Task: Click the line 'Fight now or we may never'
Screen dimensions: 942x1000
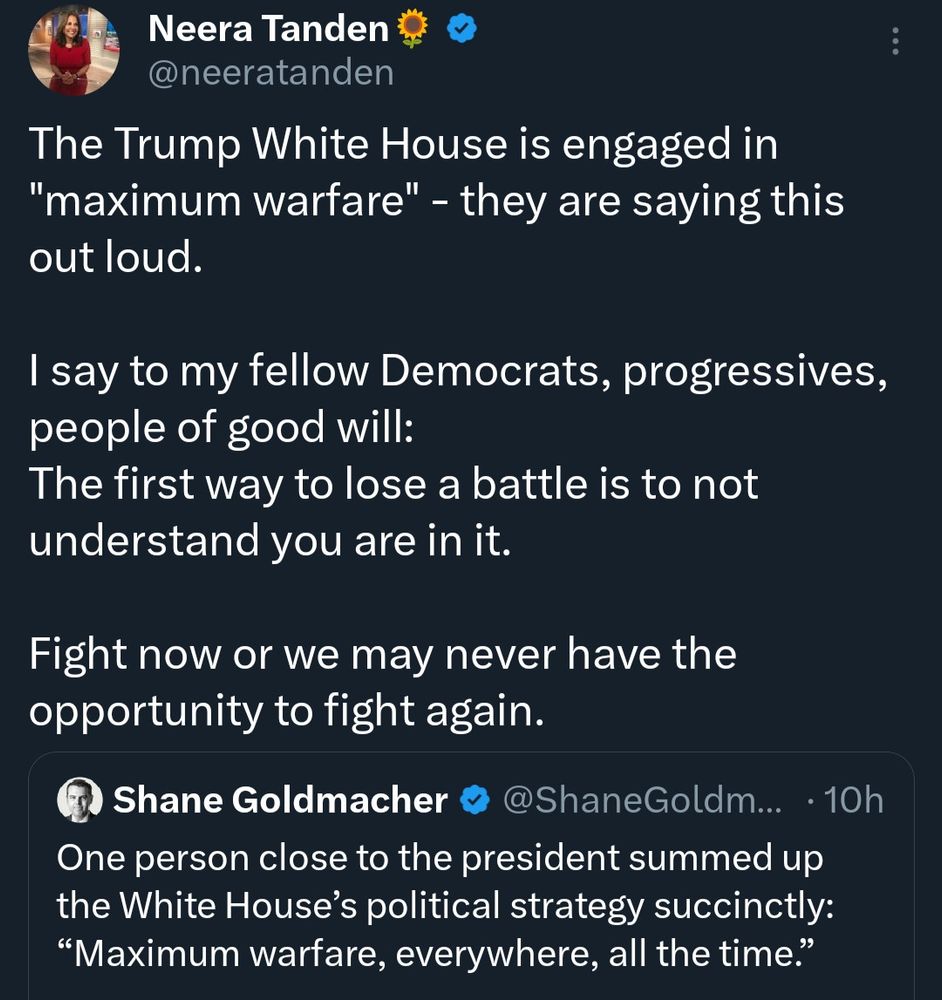Action: click(x=383, y=655)
